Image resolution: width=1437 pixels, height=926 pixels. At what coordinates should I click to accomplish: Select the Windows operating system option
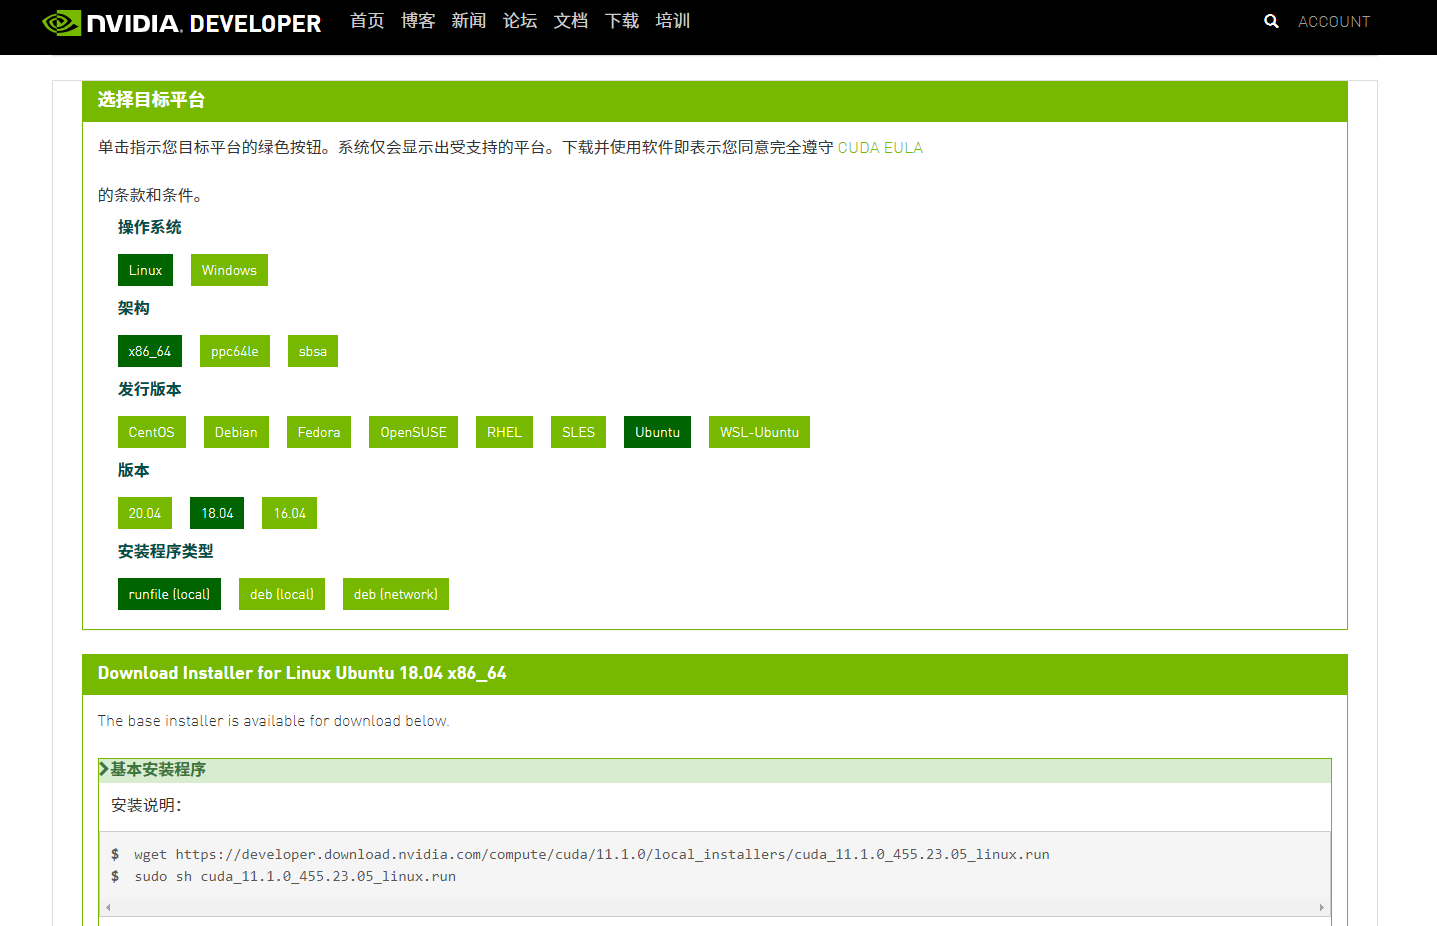(x=229, y=270)
